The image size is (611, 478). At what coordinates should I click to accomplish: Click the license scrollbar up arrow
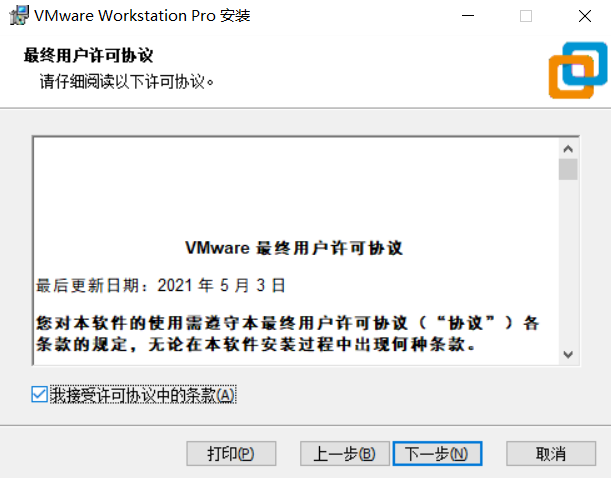(568, 149)
